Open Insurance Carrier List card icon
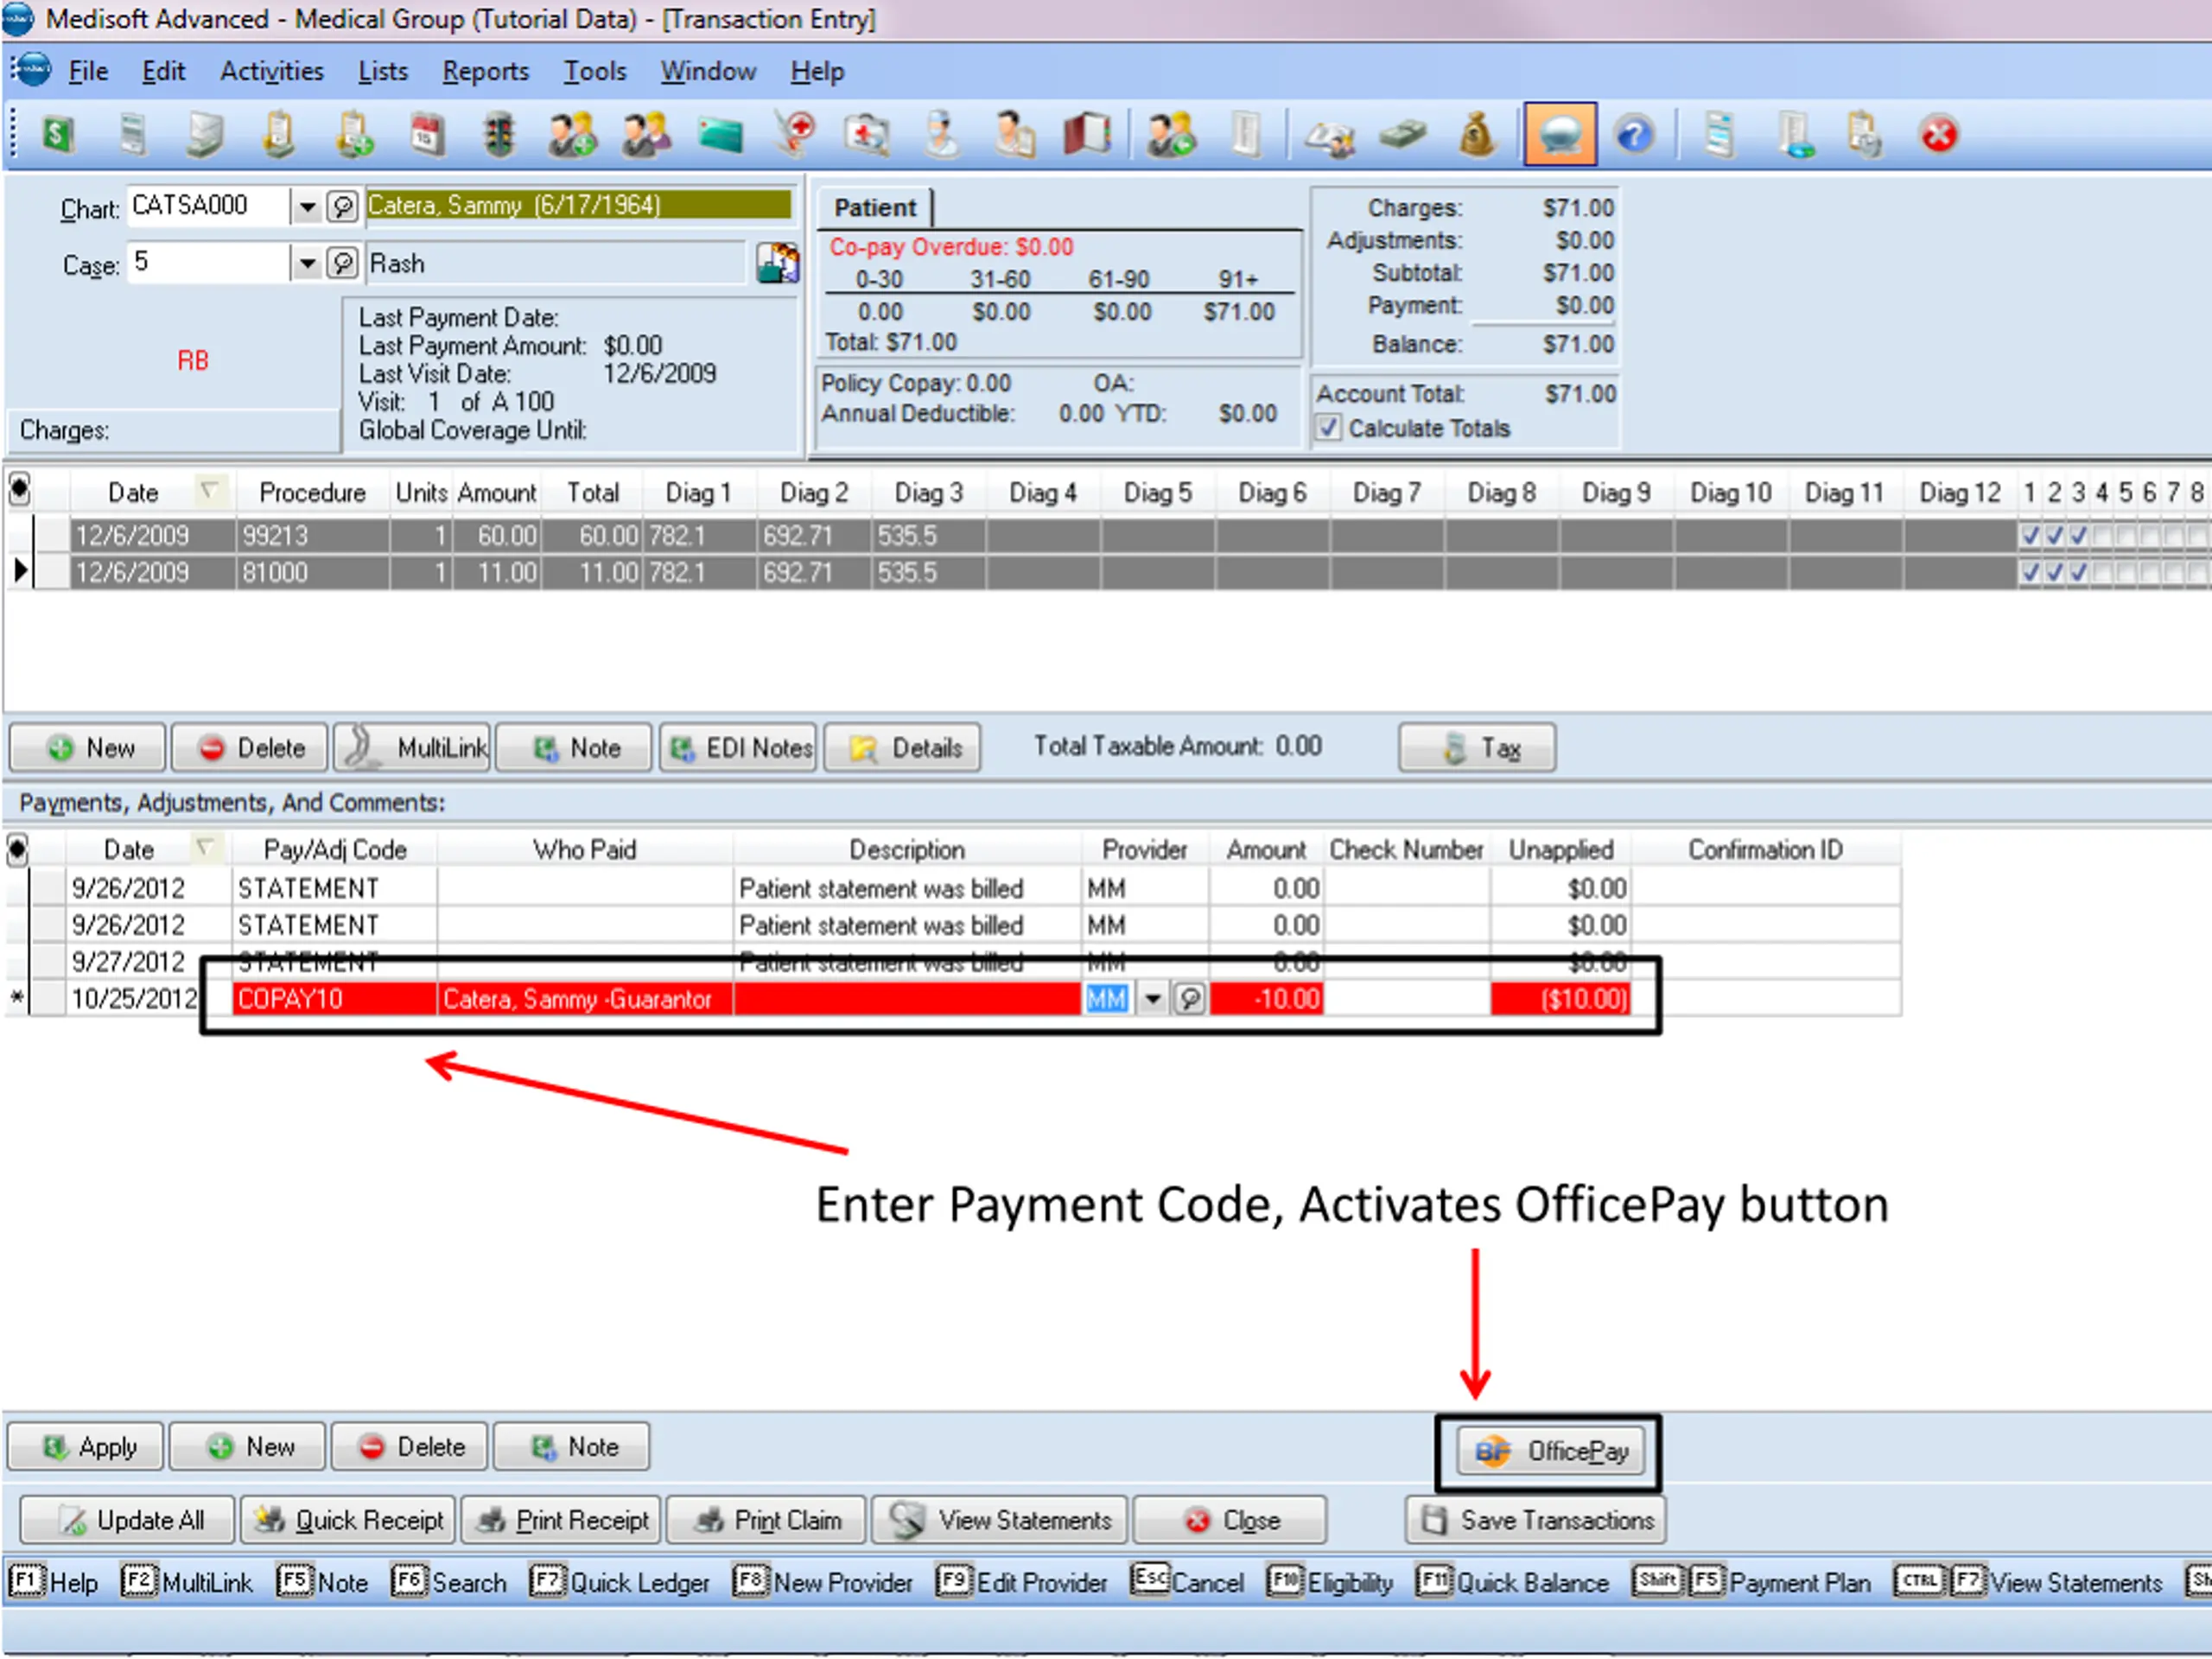The image size is (2212, 1659). [x=720, y=134]
